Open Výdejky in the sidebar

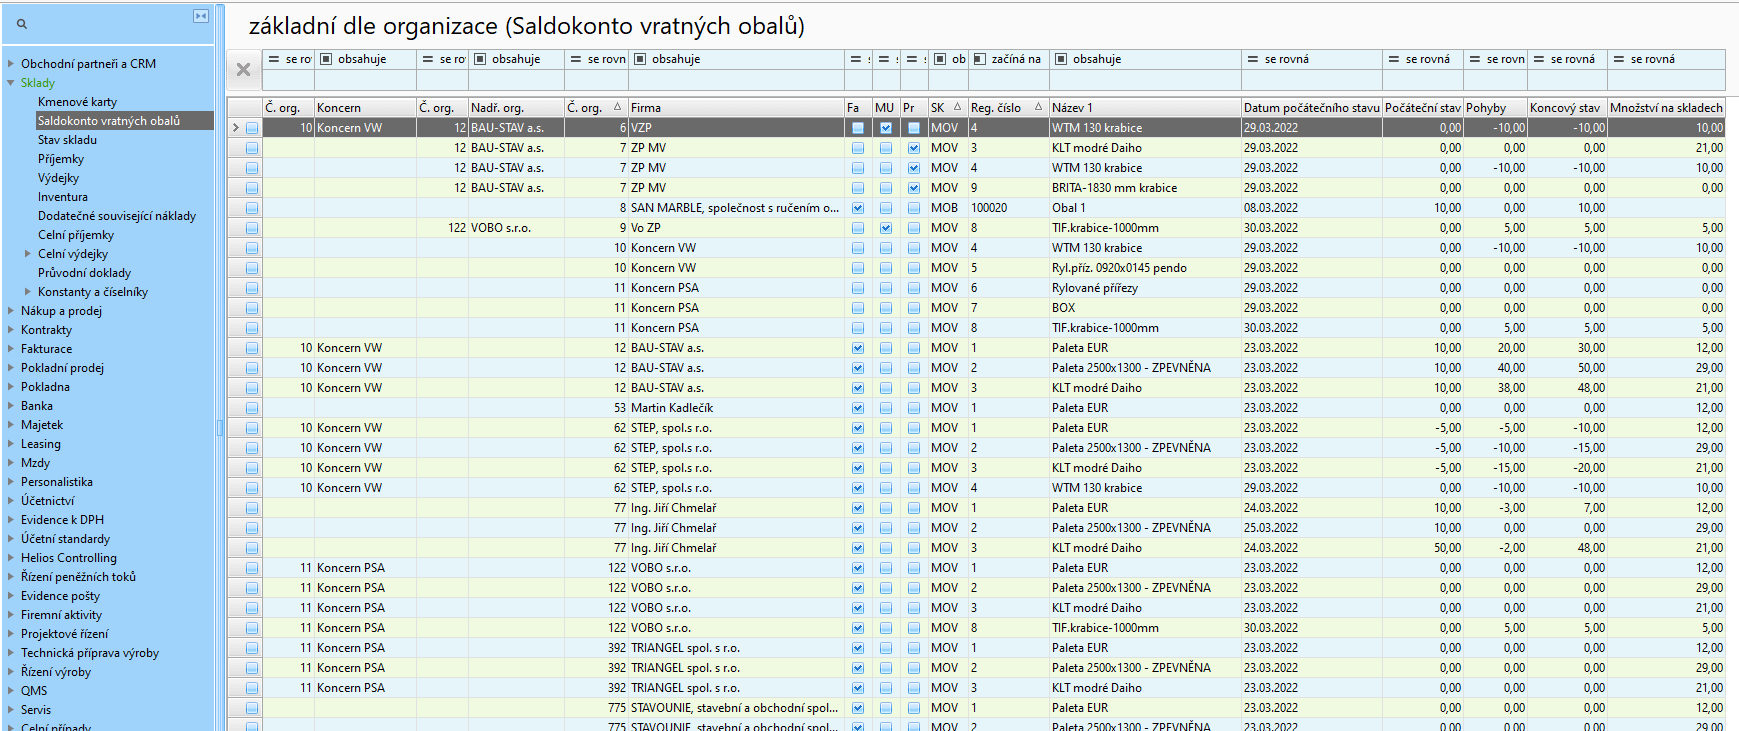pos(58,177)
